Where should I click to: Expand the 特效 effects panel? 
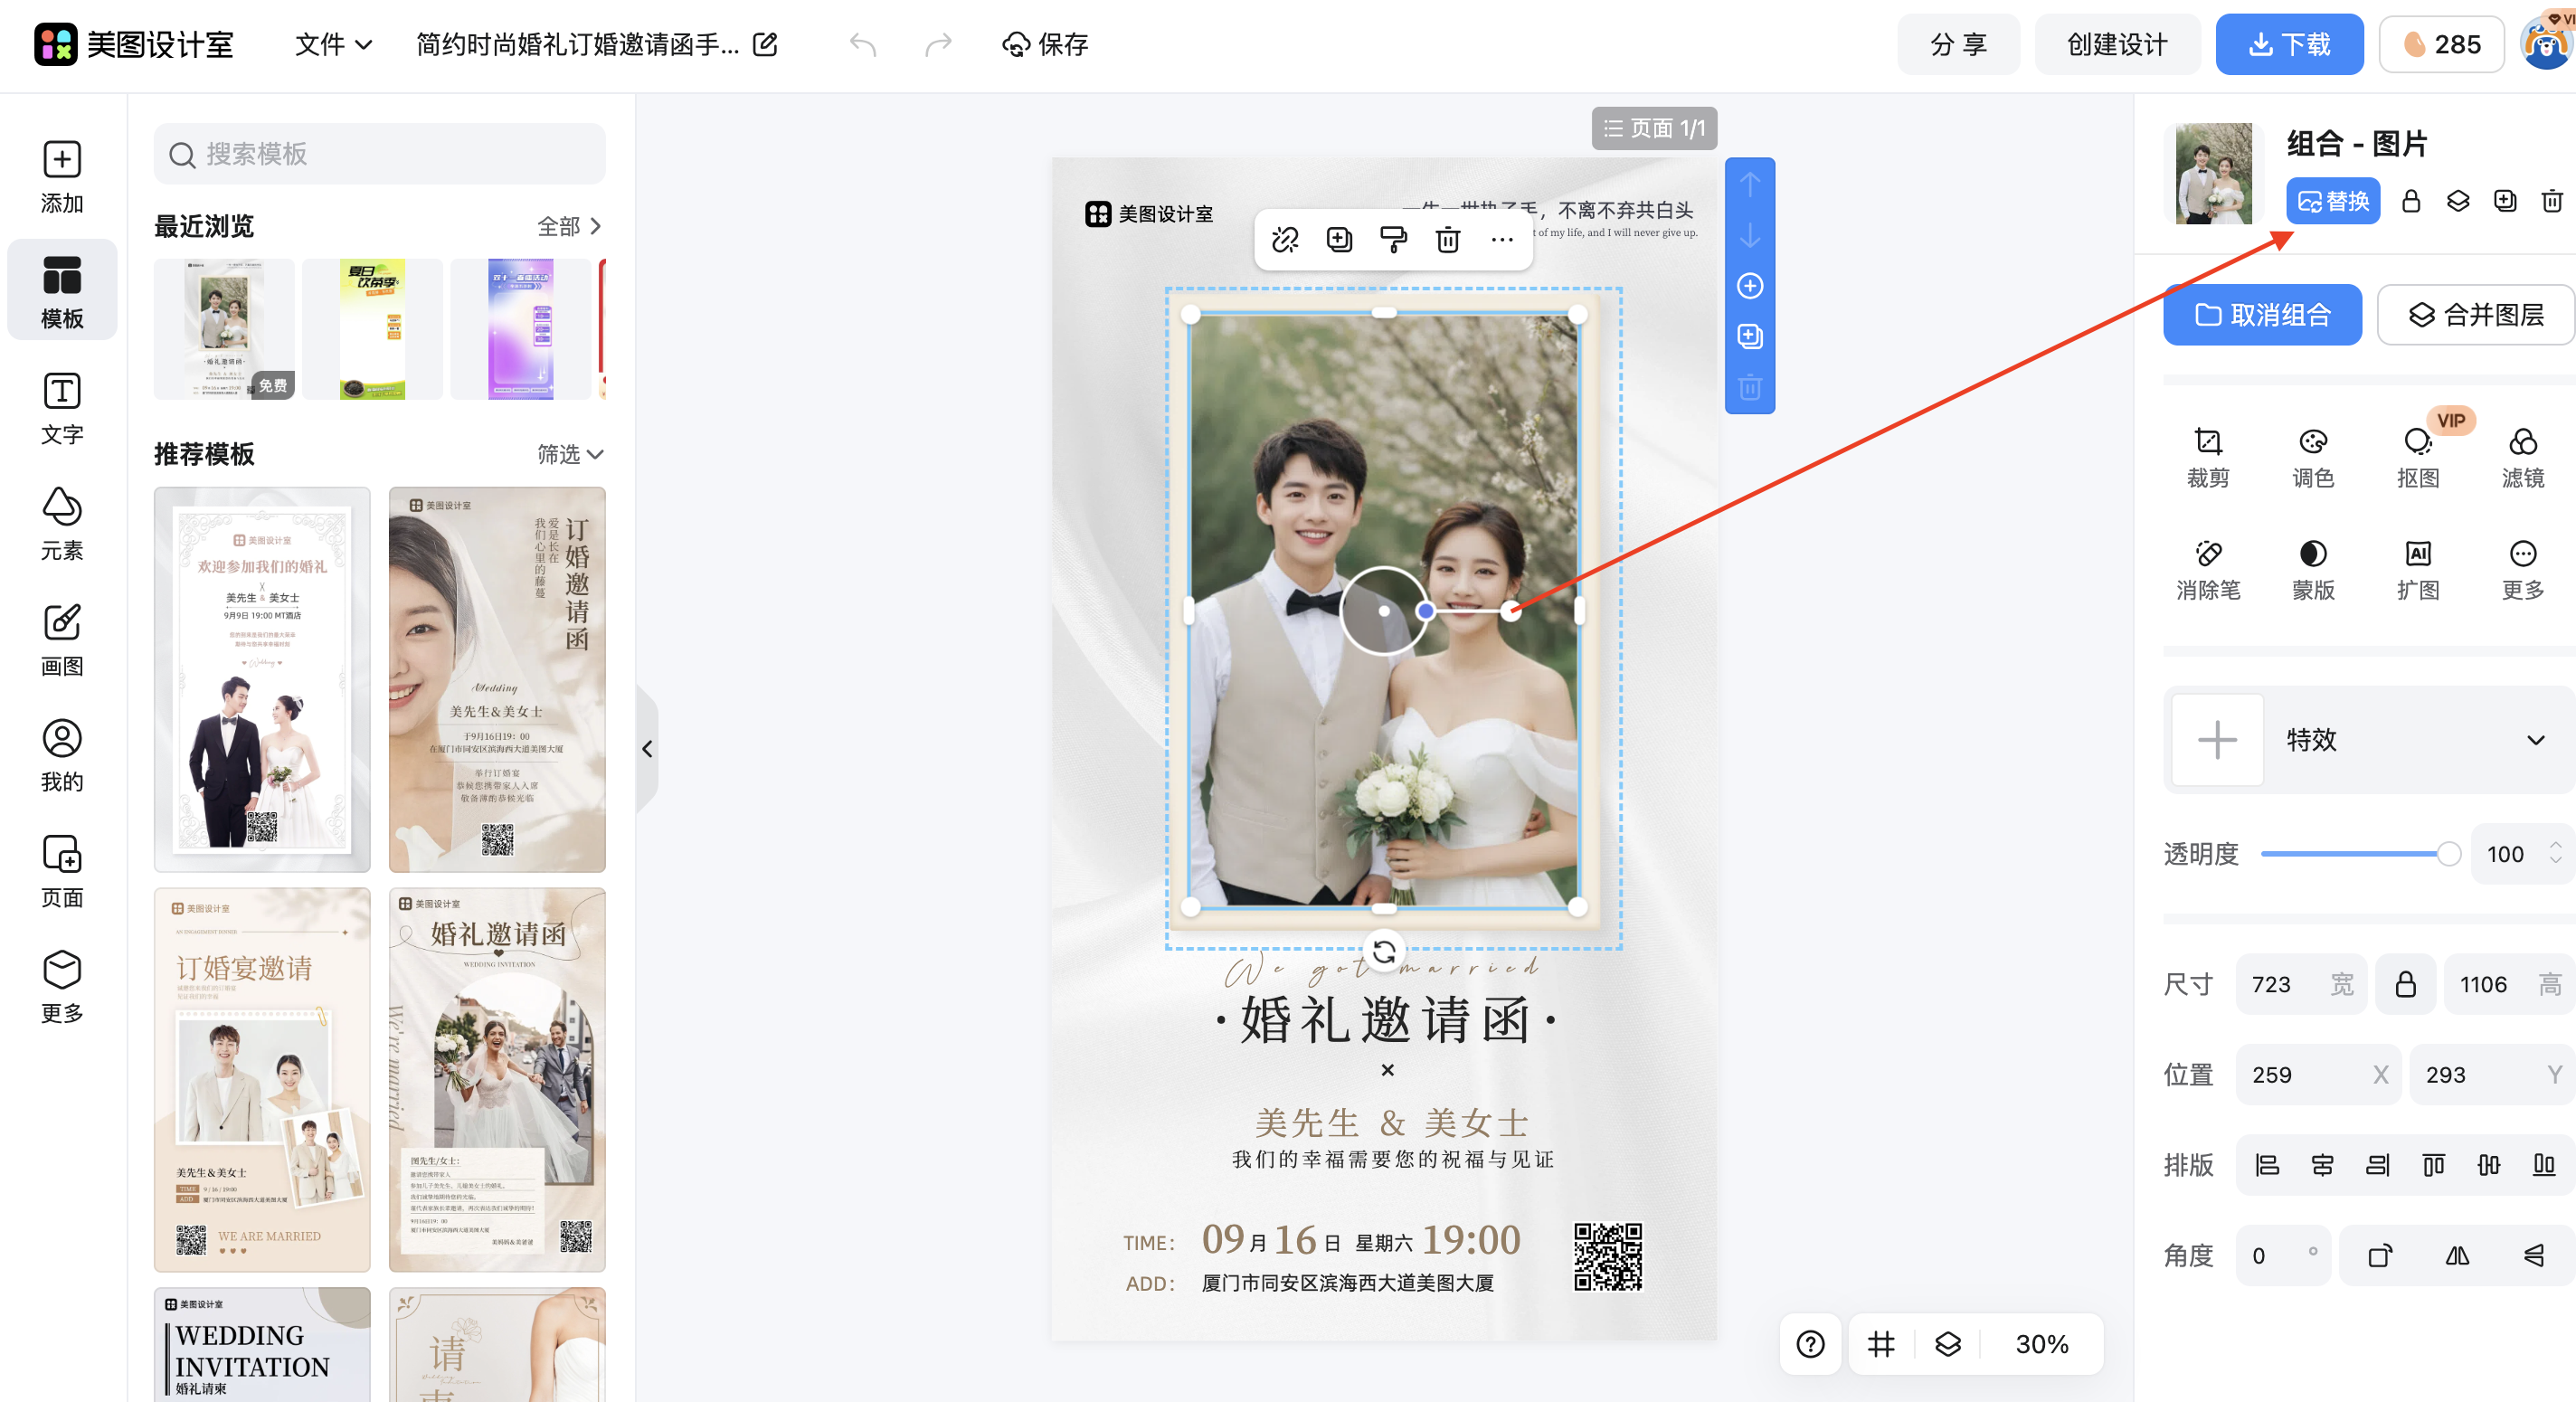point(2535,740)
